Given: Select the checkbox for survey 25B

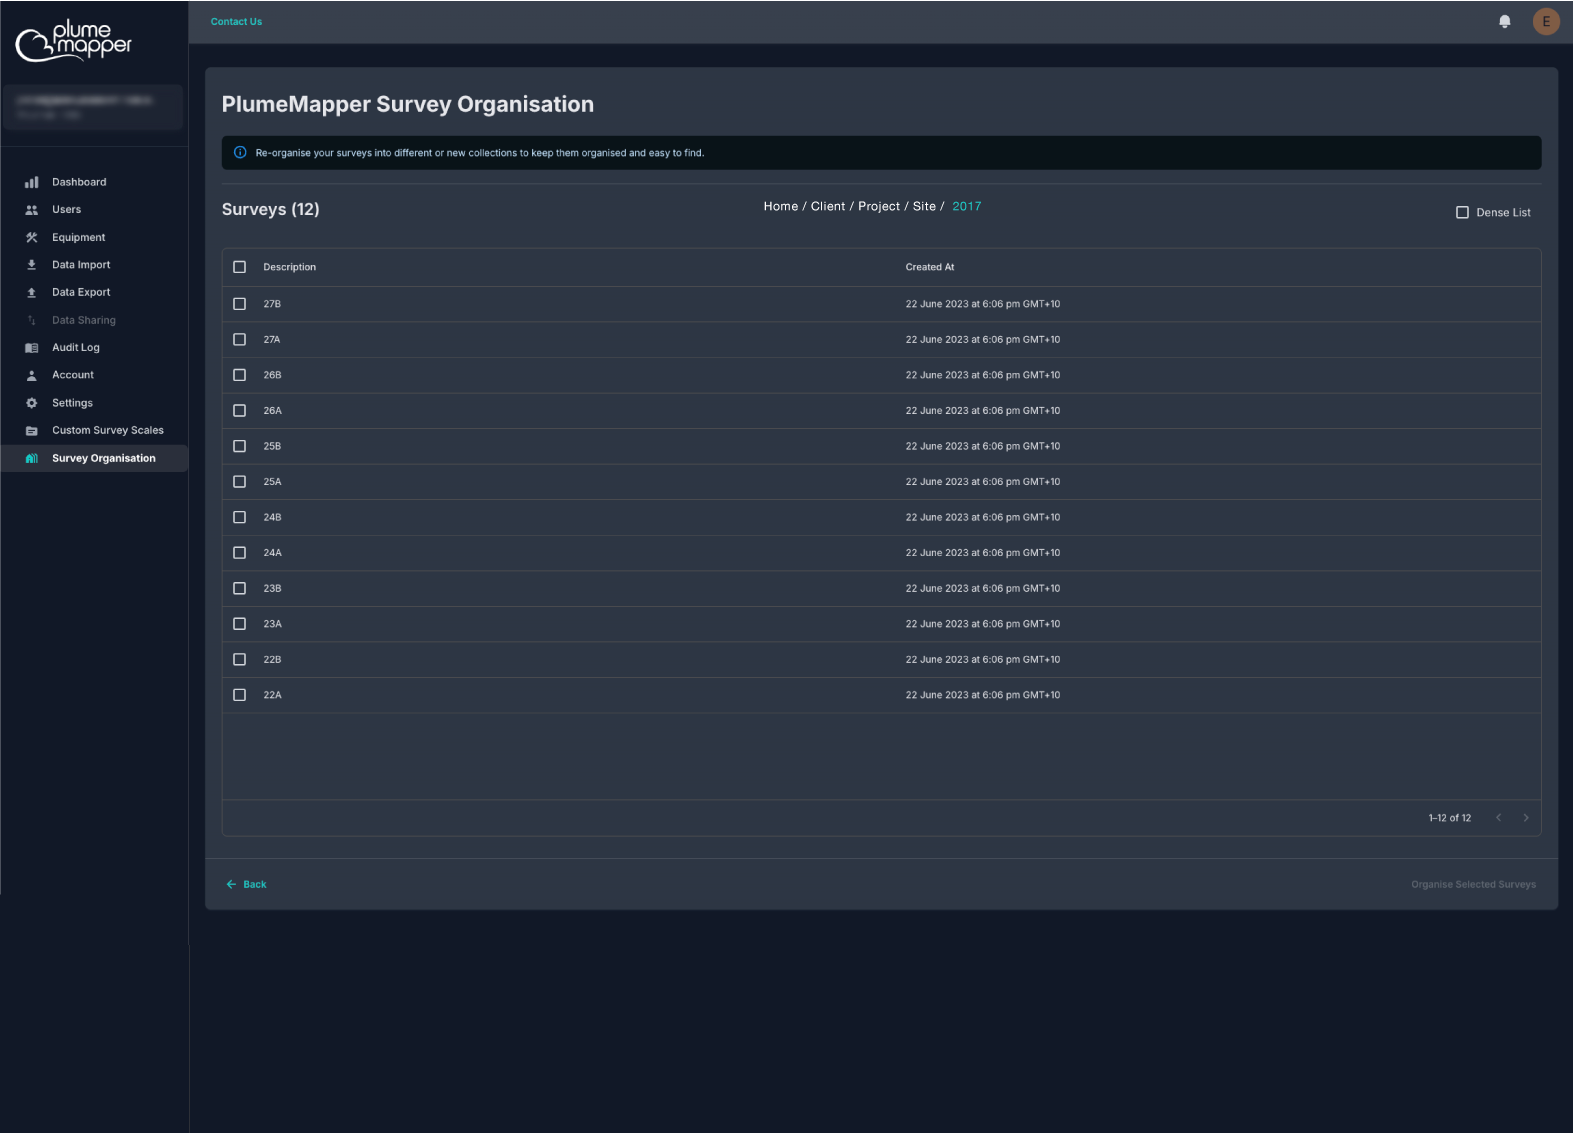Looking at the screenshot, I should (240, 446).
